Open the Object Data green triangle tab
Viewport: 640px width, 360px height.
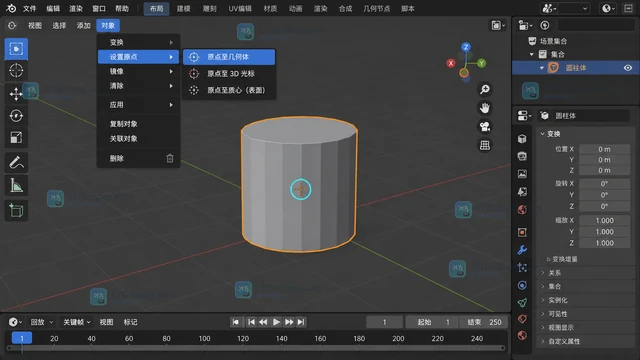[x=522, y=302]
